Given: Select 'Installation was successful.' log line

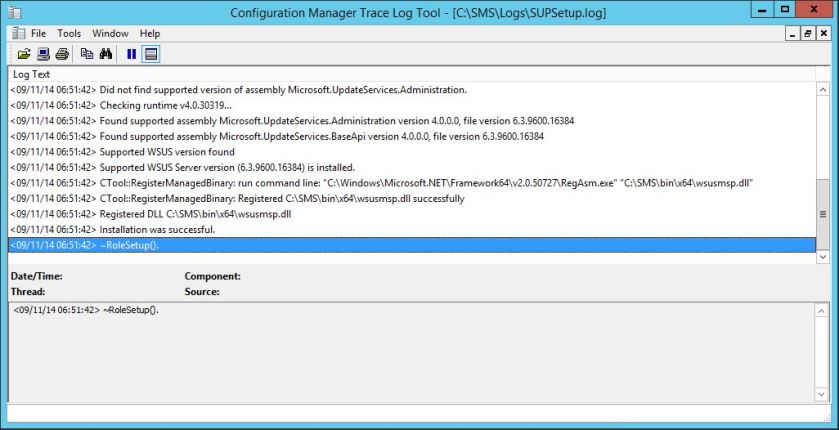Looking at the screenshot, I should [411, 229].
